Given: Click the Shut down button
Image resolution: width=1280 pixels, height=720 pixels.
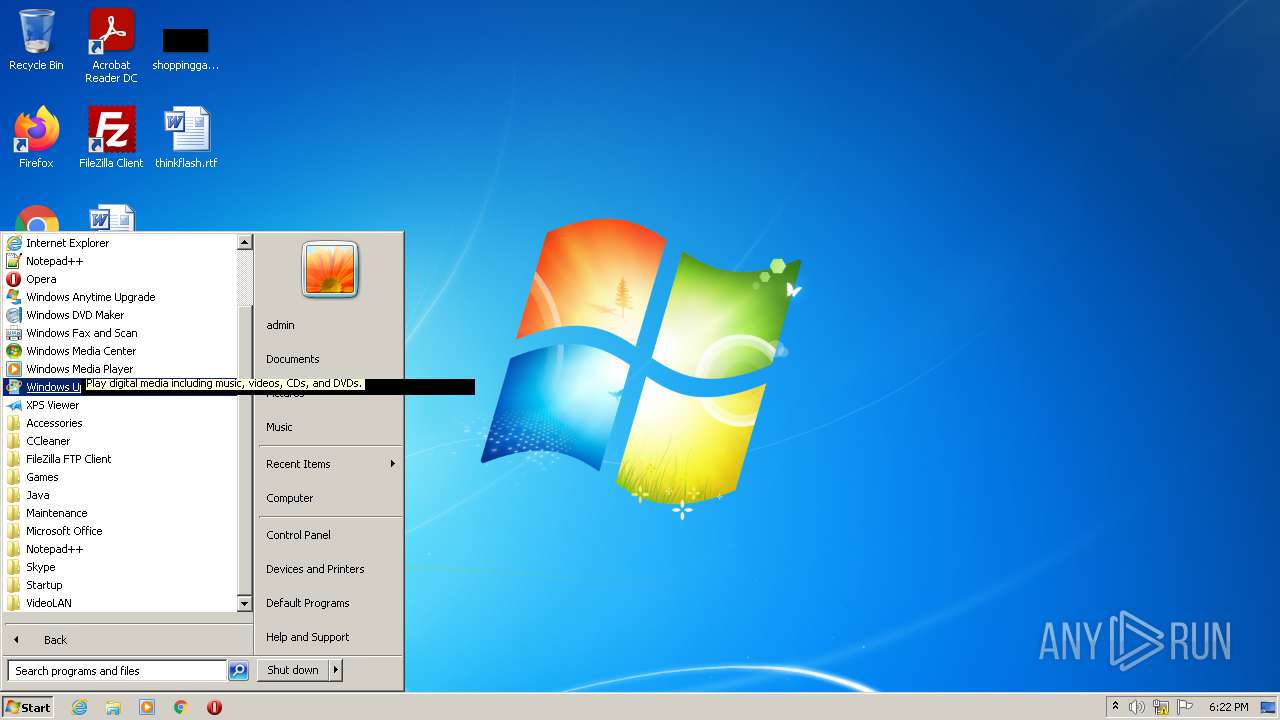Looking at the screenshot, I should click(x=293, y=670).
